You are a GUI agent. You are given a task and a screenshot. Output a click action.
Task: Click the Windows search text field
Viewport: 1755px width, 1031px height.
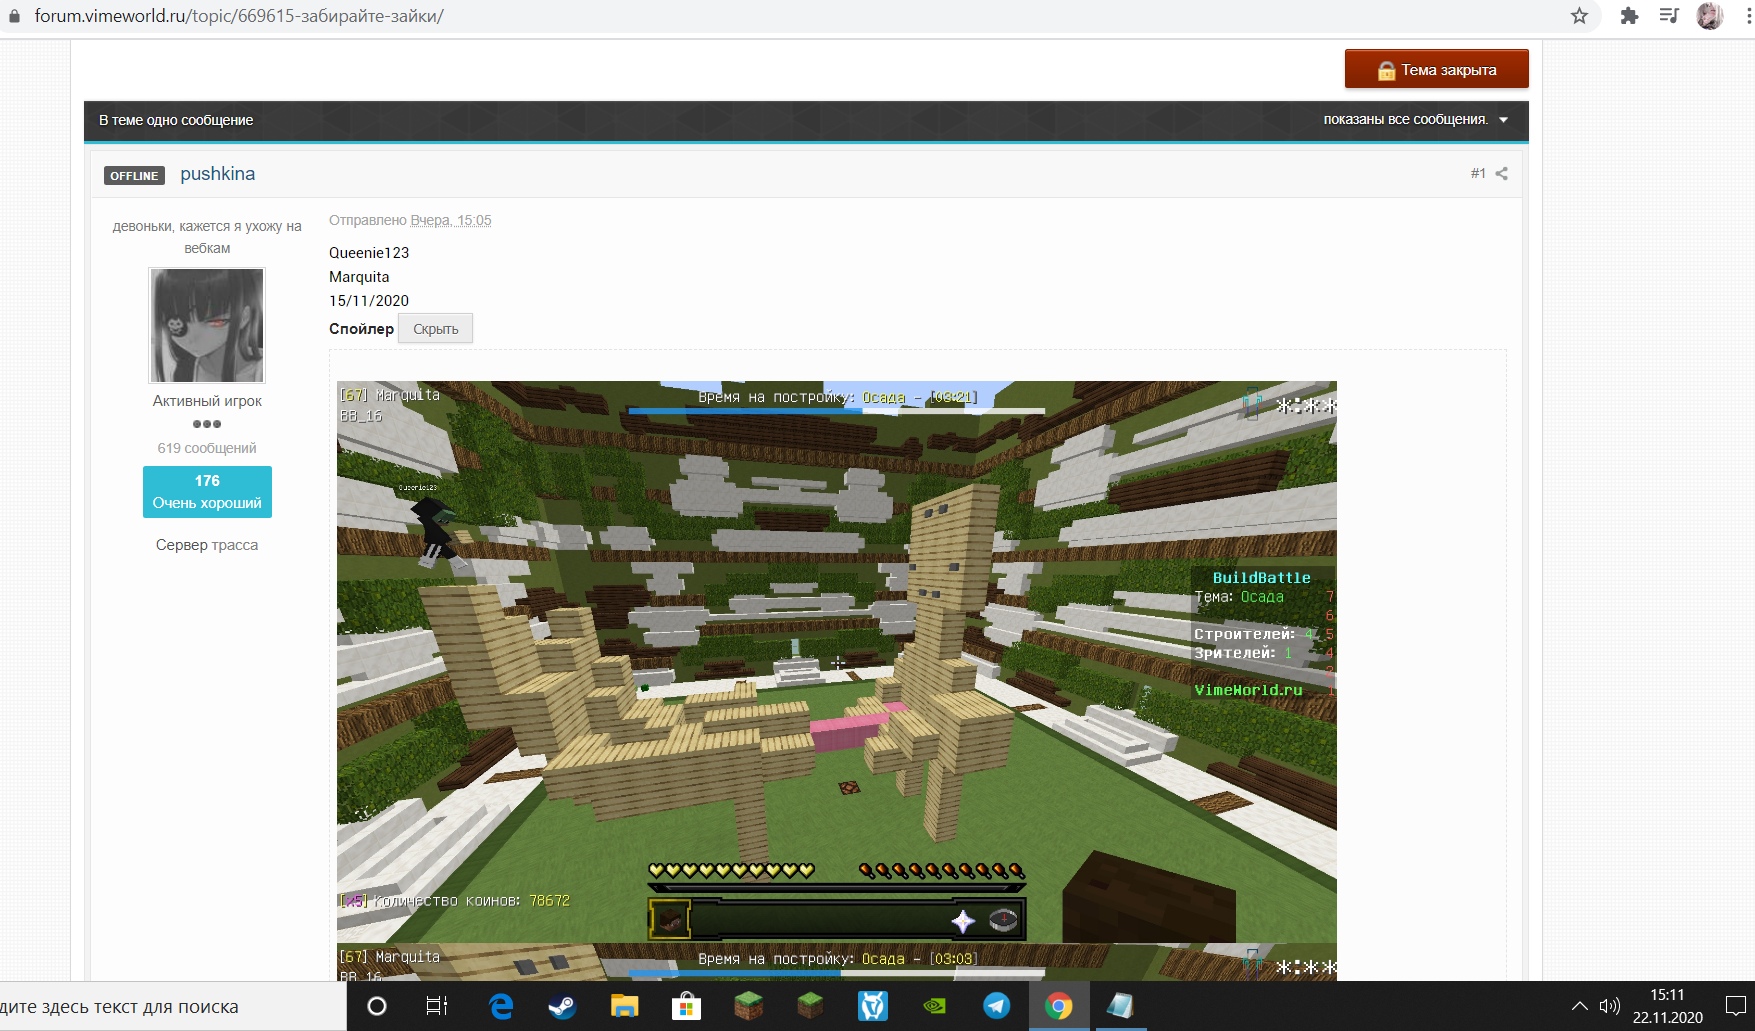(173, 1006)
